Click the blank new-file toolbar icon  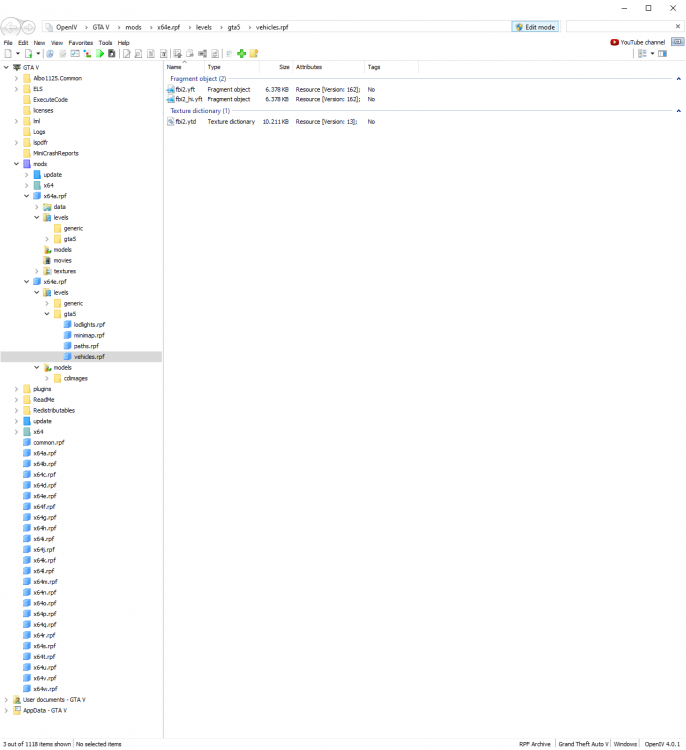8,54
